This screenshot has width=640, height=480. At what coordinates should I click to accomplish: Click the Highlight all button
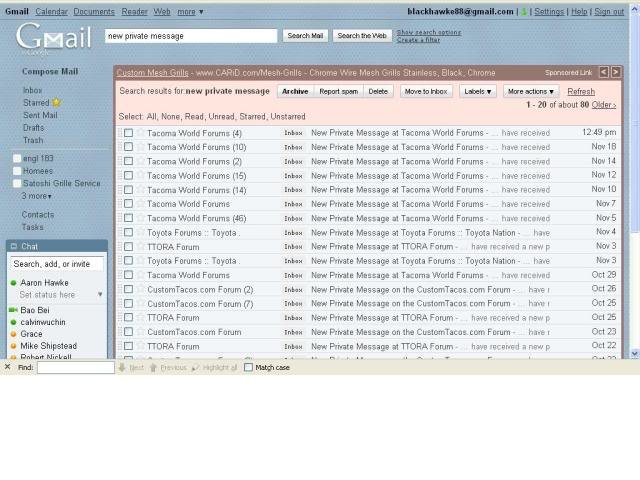214,367
